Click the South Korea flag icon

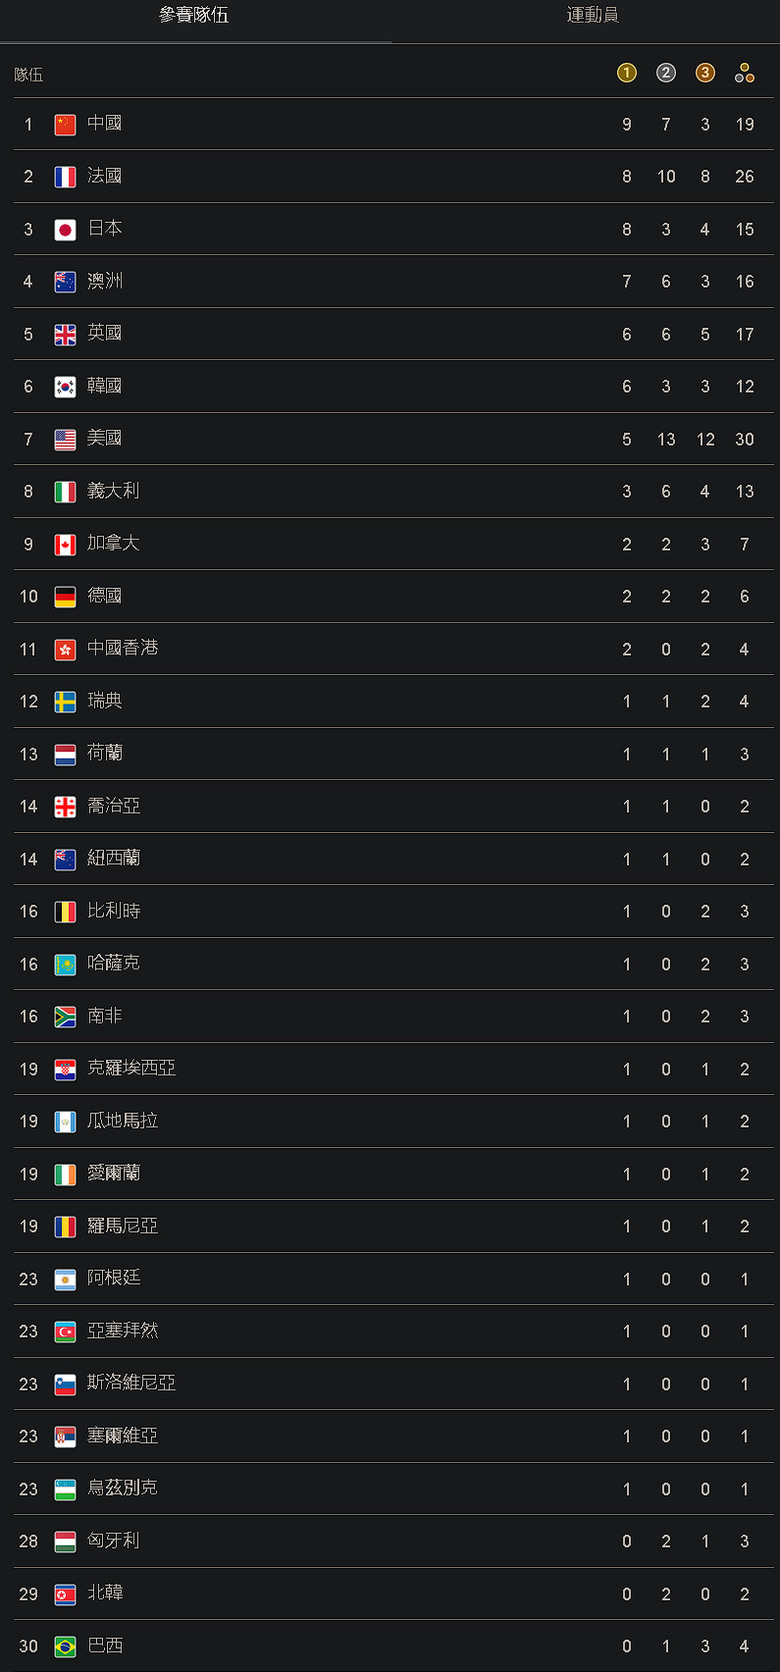click(x=65, y=387)
